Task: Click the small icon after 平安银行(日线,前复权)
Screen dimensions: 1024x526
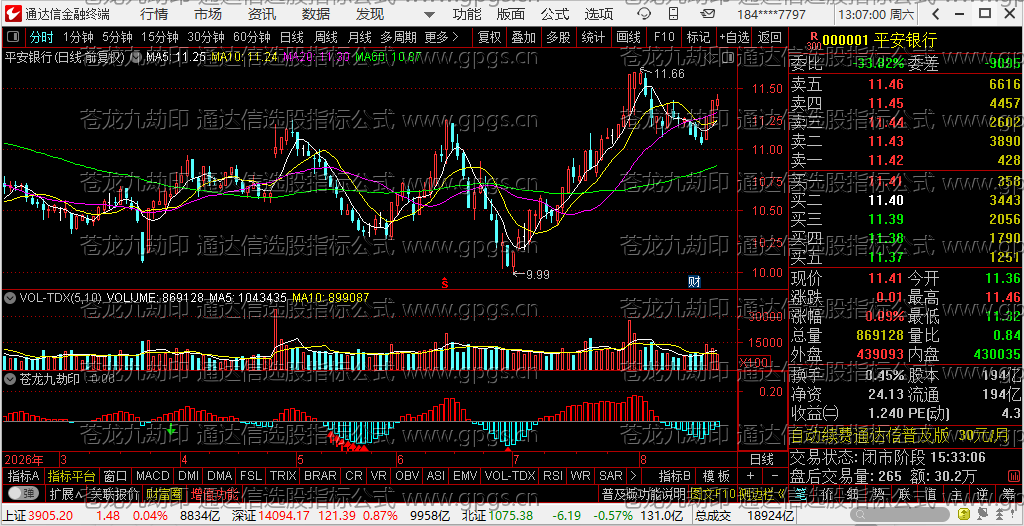Action: point(135,58)
